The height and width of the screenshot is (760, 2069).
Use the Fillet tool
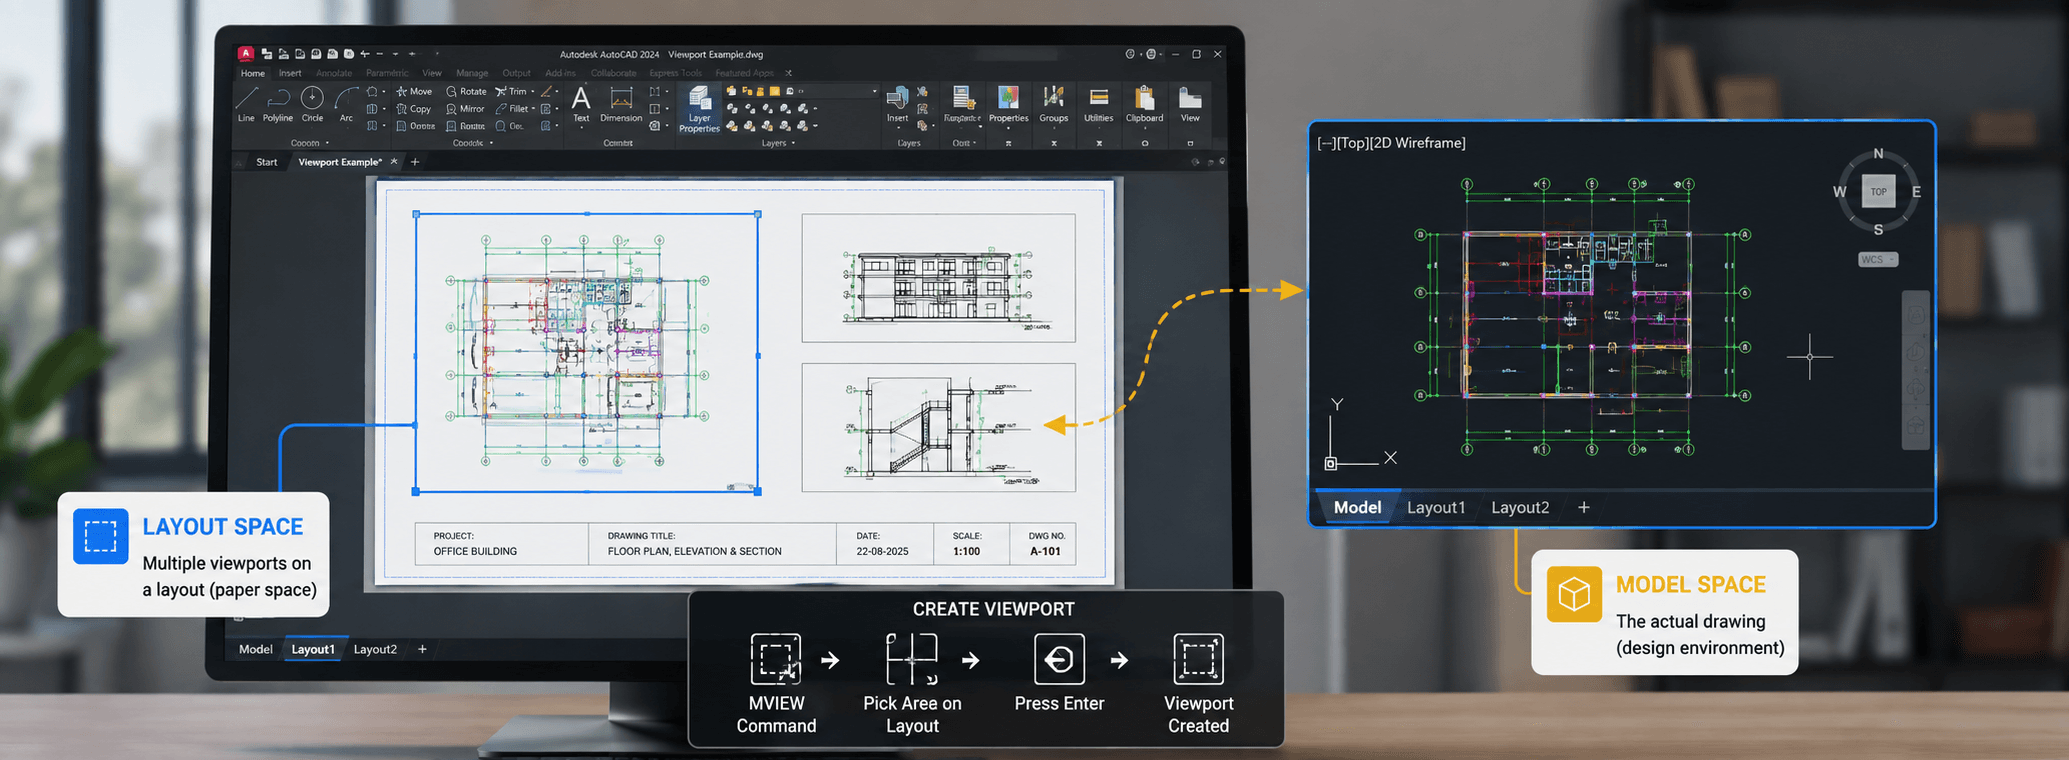click(512, 109)
